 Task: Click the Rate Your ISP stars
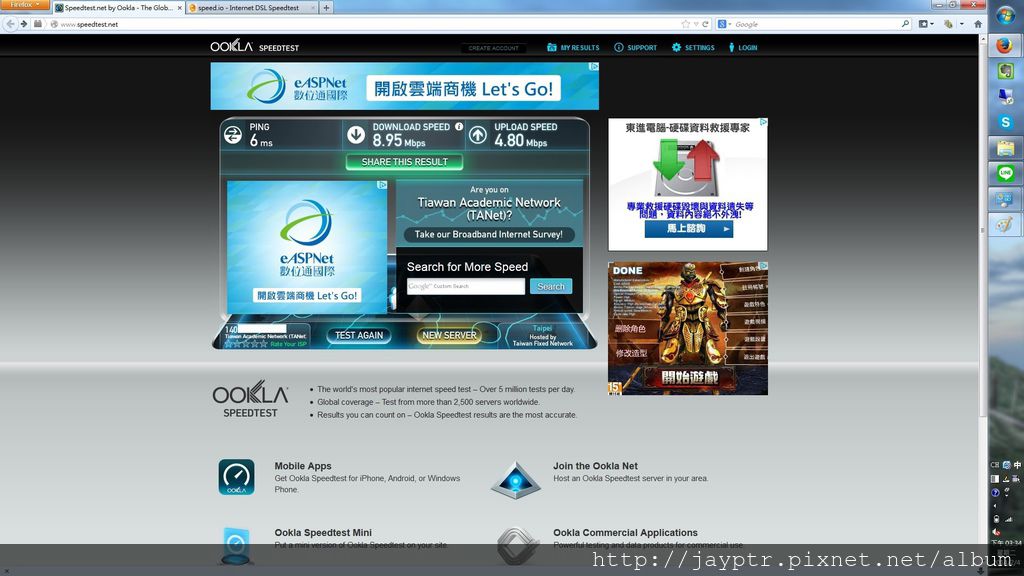coord(246,344)
